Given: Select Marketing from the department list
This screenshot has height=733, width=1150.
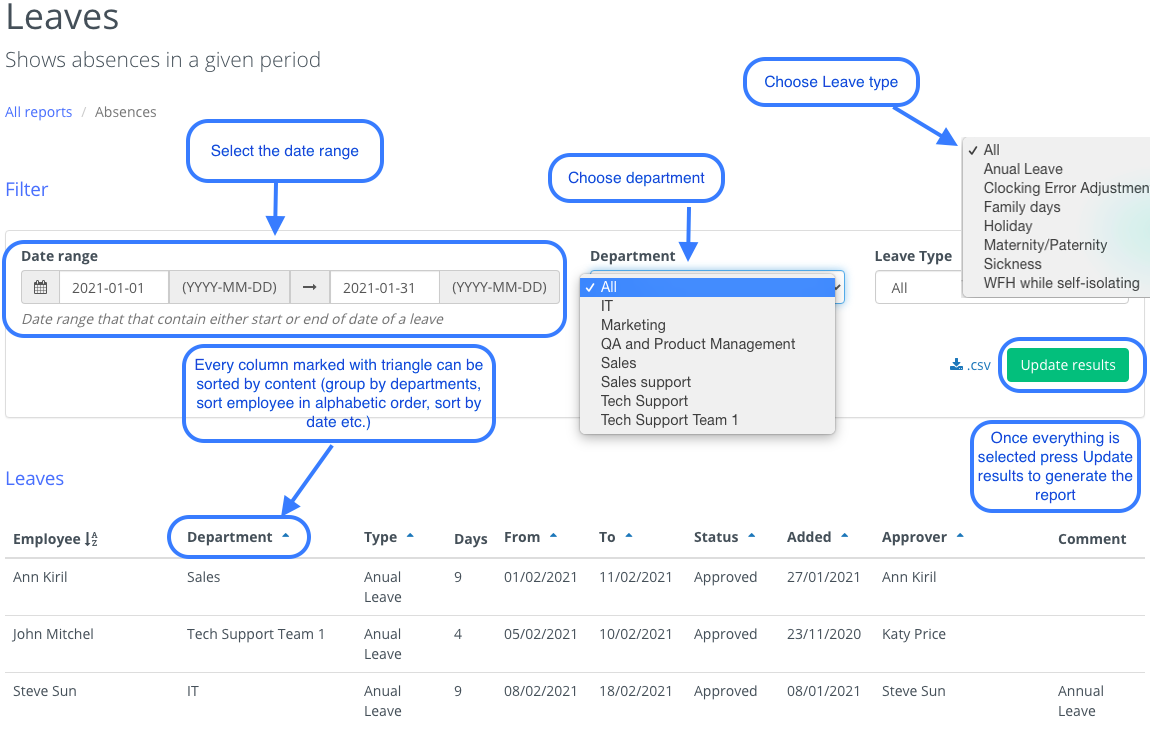Looking at the screenshot, I should (x=633, y=325).
